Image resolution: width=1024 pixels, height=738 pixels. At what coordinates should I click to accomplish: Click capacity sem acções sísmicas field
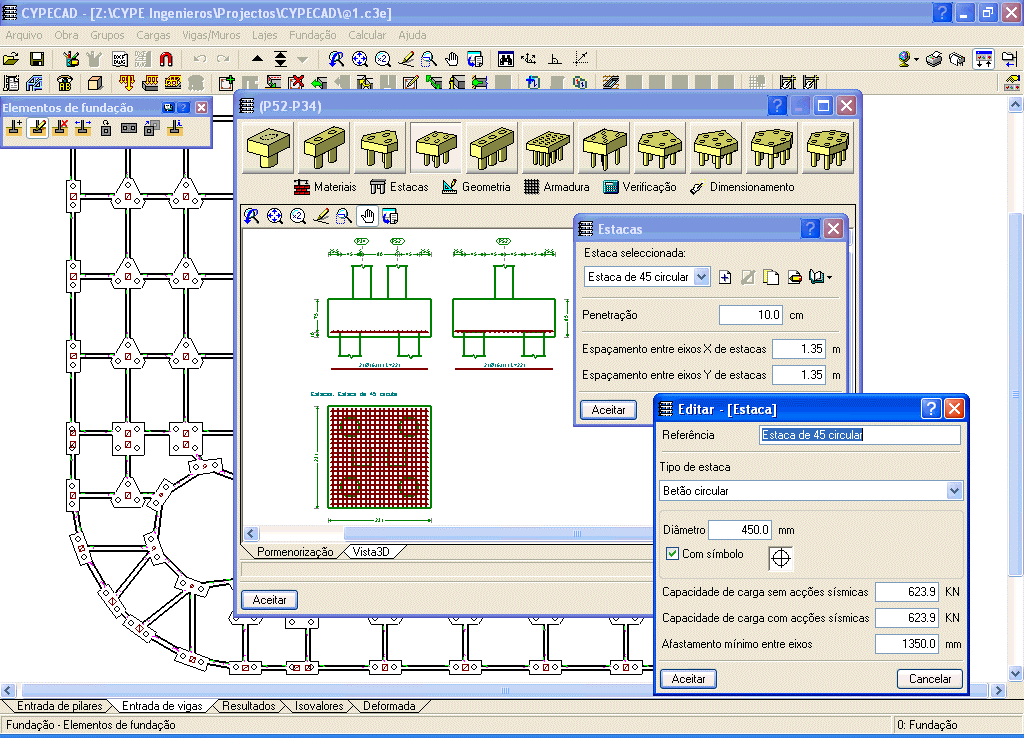pos(908,592)
